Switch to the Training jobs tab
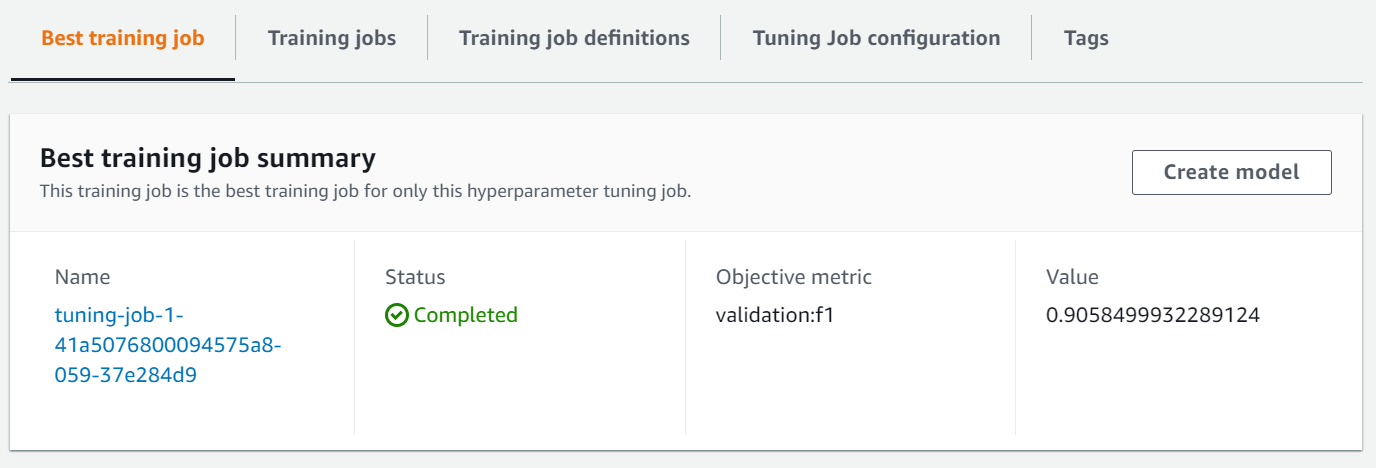The height and width of the screenshot is (468, 1376). (x=332, y=39)
